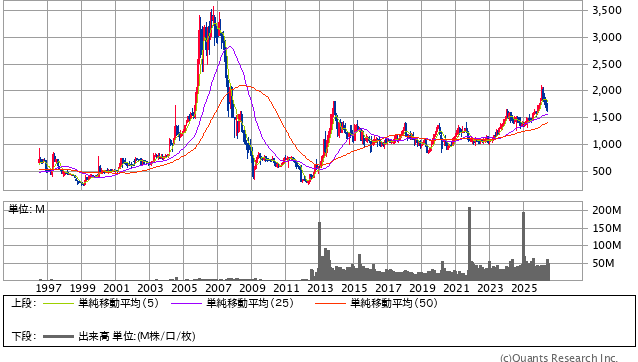
Task: Click the red 単純移動平均(50) legend line
Action: 330,303
